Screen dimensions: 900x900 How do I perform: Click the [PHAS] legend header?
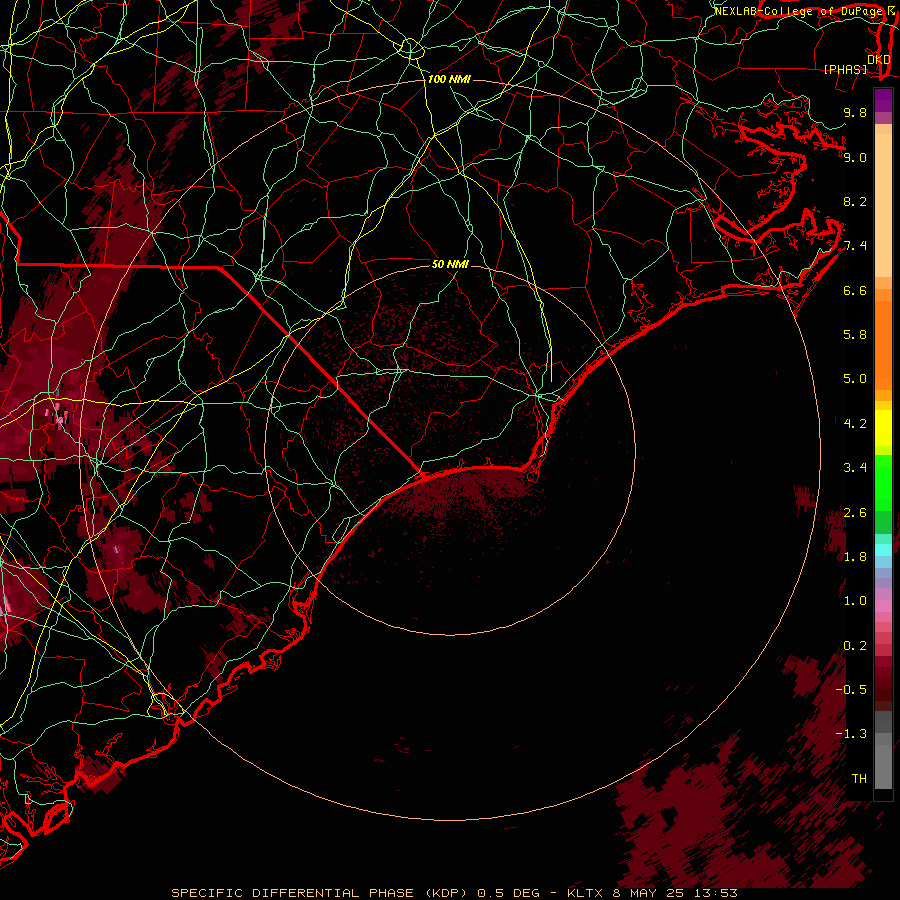[x=845, y=69]
